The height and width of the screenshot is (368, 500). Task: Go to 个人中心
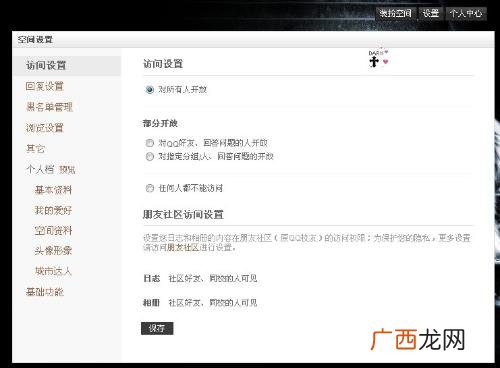pos(466,13)
